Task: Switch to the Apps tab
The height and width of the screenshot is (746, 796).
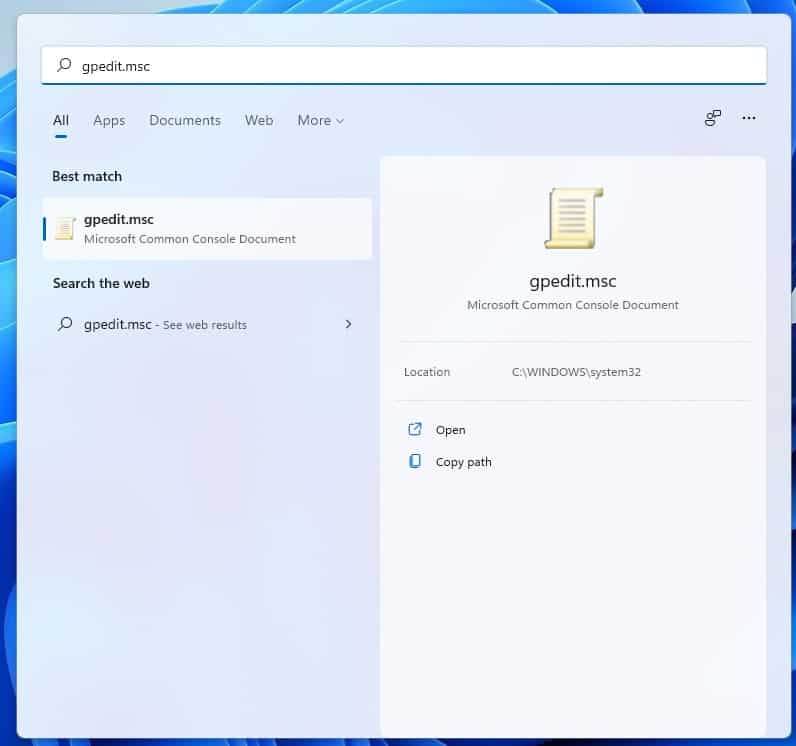Action: [109, 120]
